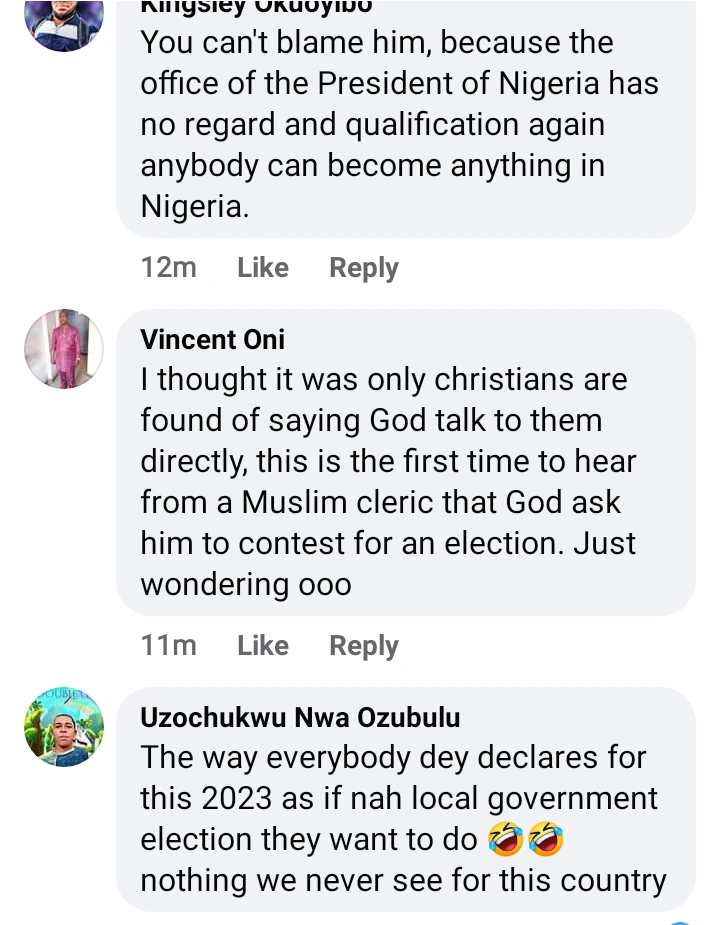Open the Vincent Oni profile name link

[x=213, y=339]
